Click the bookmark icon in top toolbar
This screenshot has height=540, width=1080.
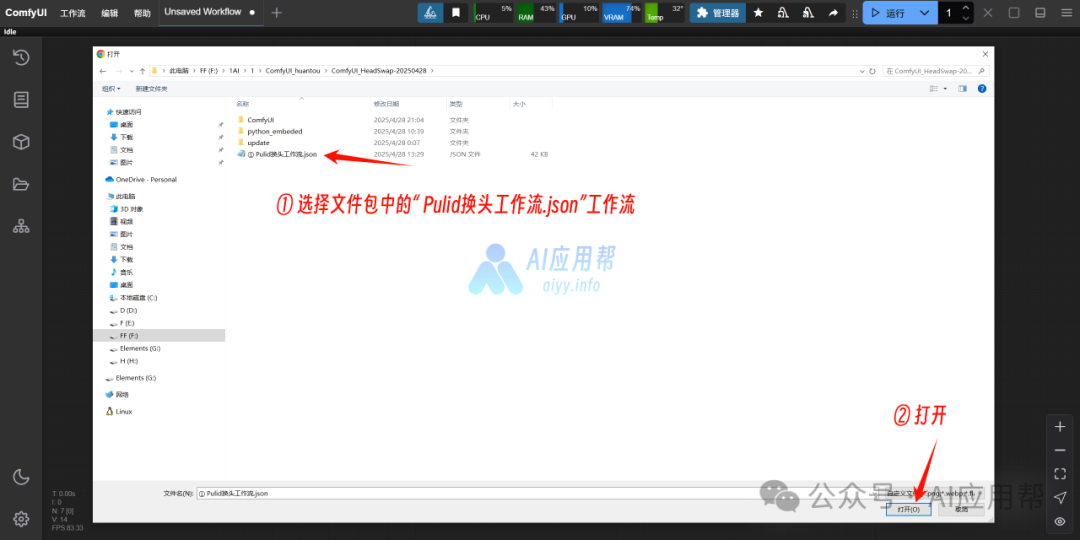(456, 13)
